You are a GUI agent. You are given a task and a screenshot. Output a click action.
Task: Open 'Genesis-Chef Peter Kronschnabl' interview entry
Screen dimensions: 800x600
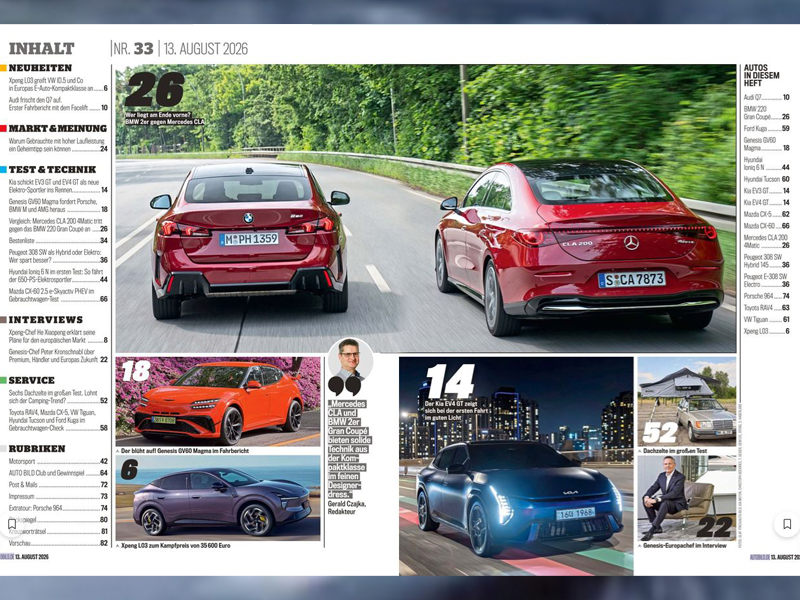click(58, 356)
